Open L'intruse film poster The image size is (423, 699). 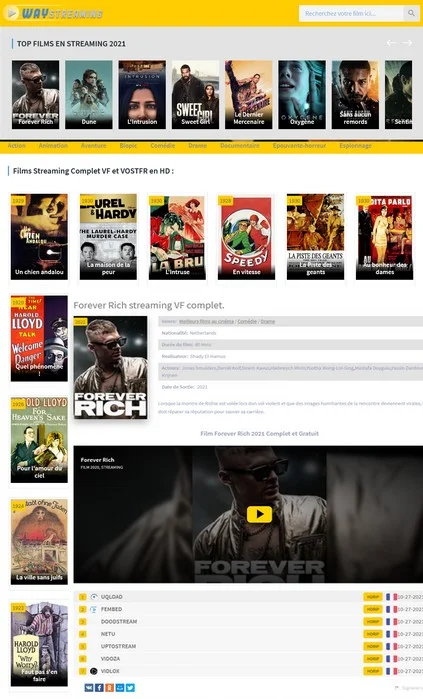177,237
